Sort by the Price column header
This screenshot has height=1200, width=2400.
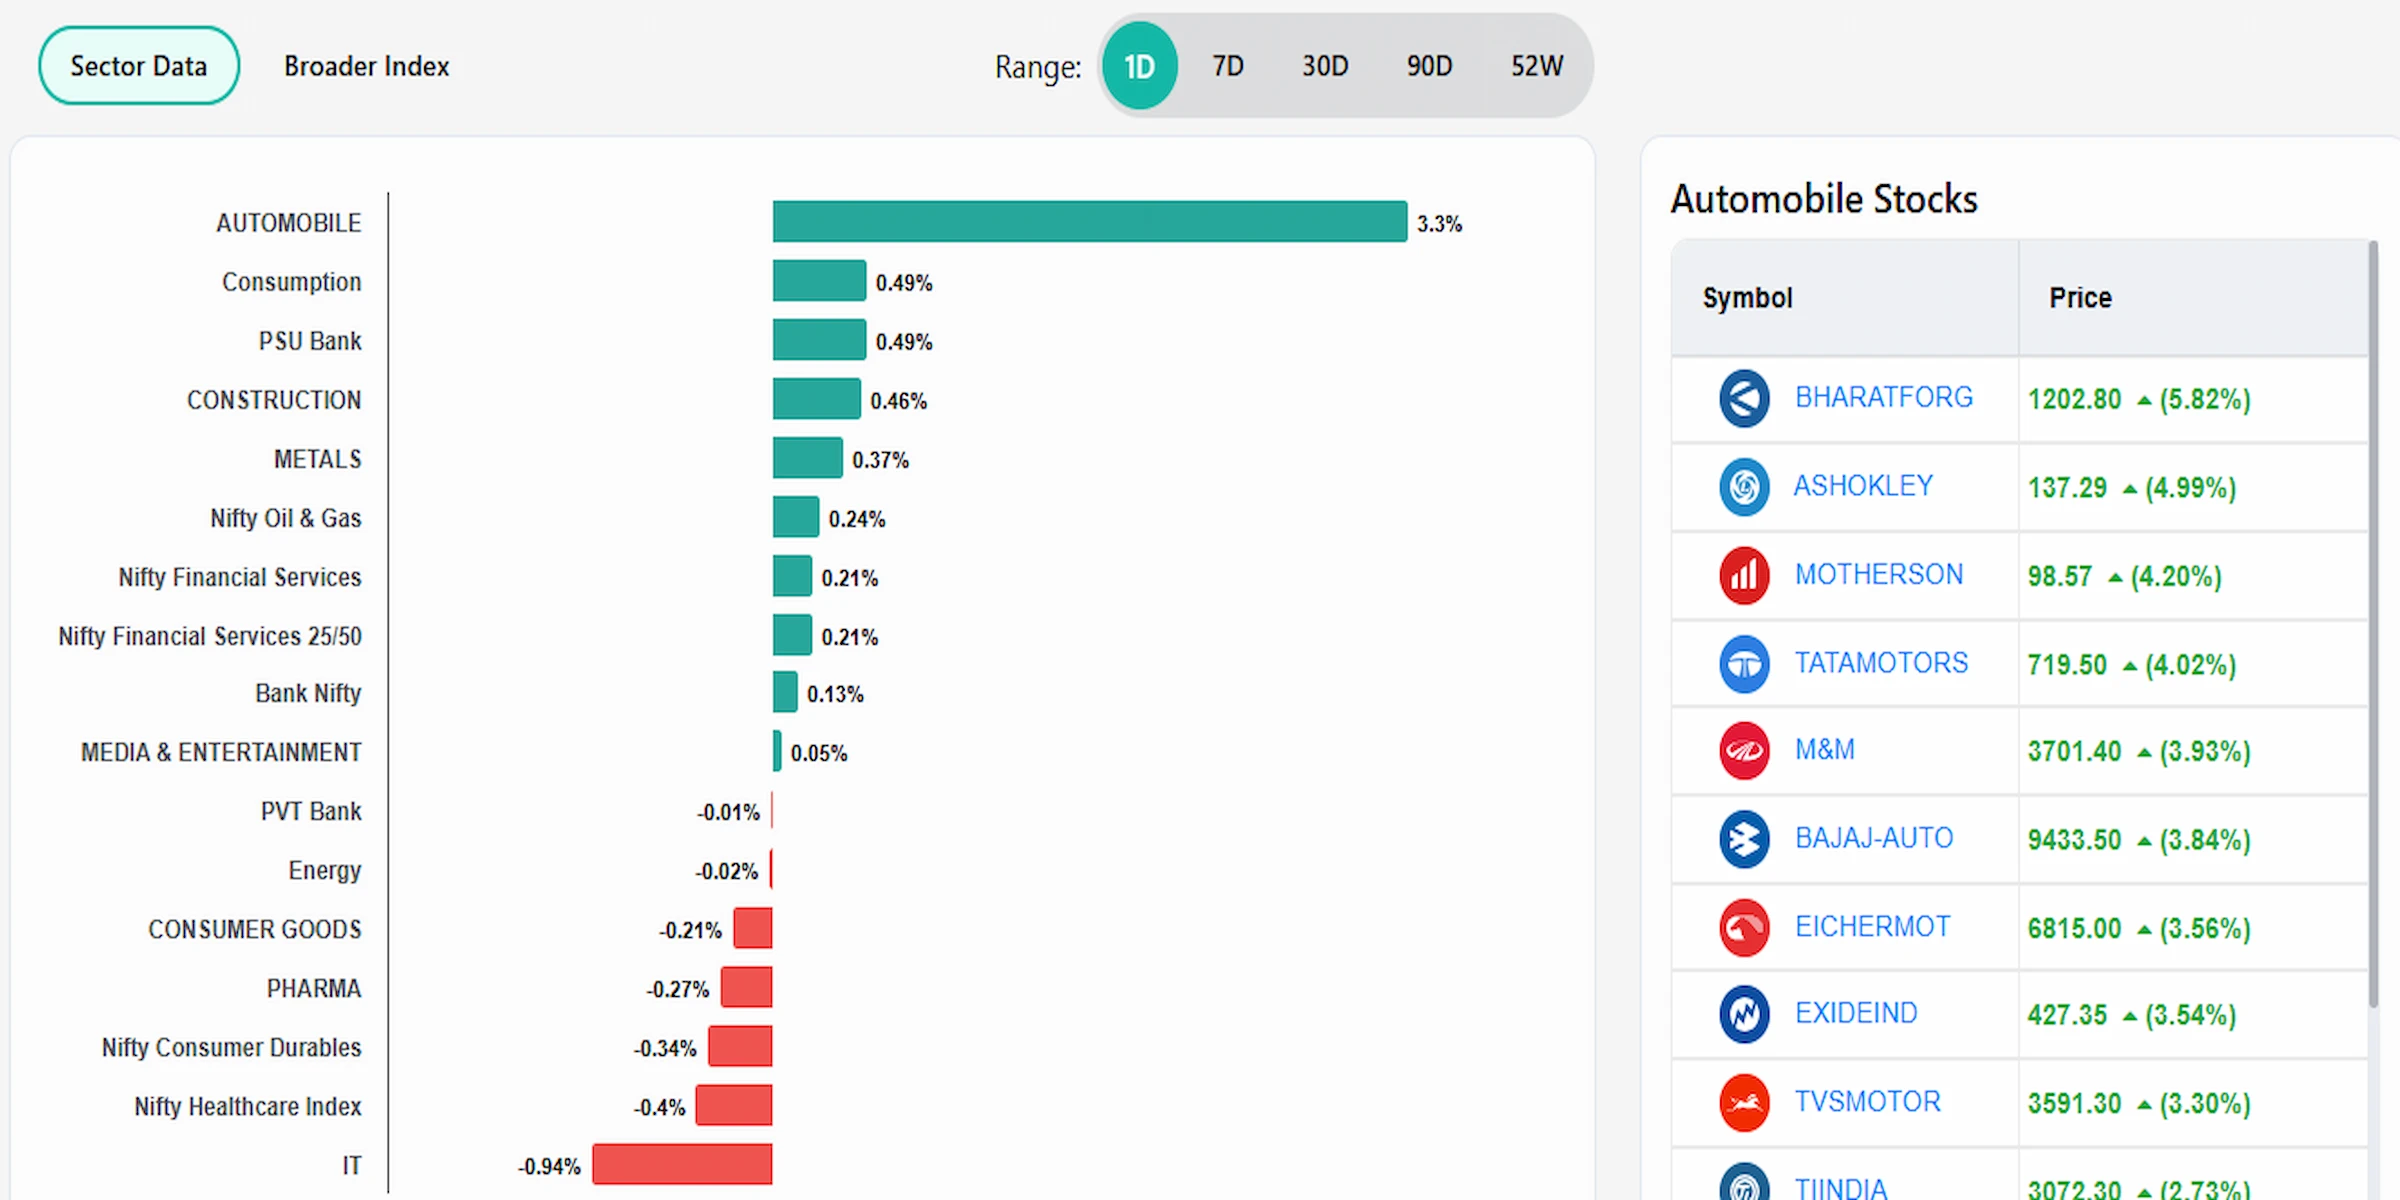pos(2080,298)
